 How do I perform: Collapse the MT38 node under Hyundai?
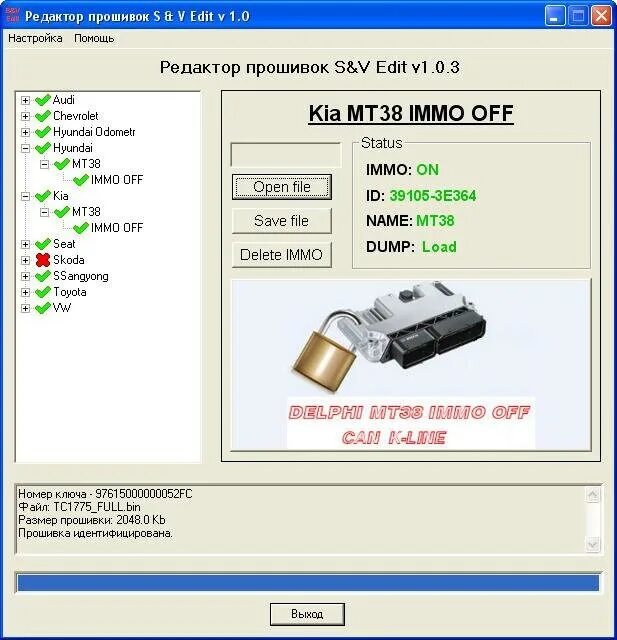point(44,164)
